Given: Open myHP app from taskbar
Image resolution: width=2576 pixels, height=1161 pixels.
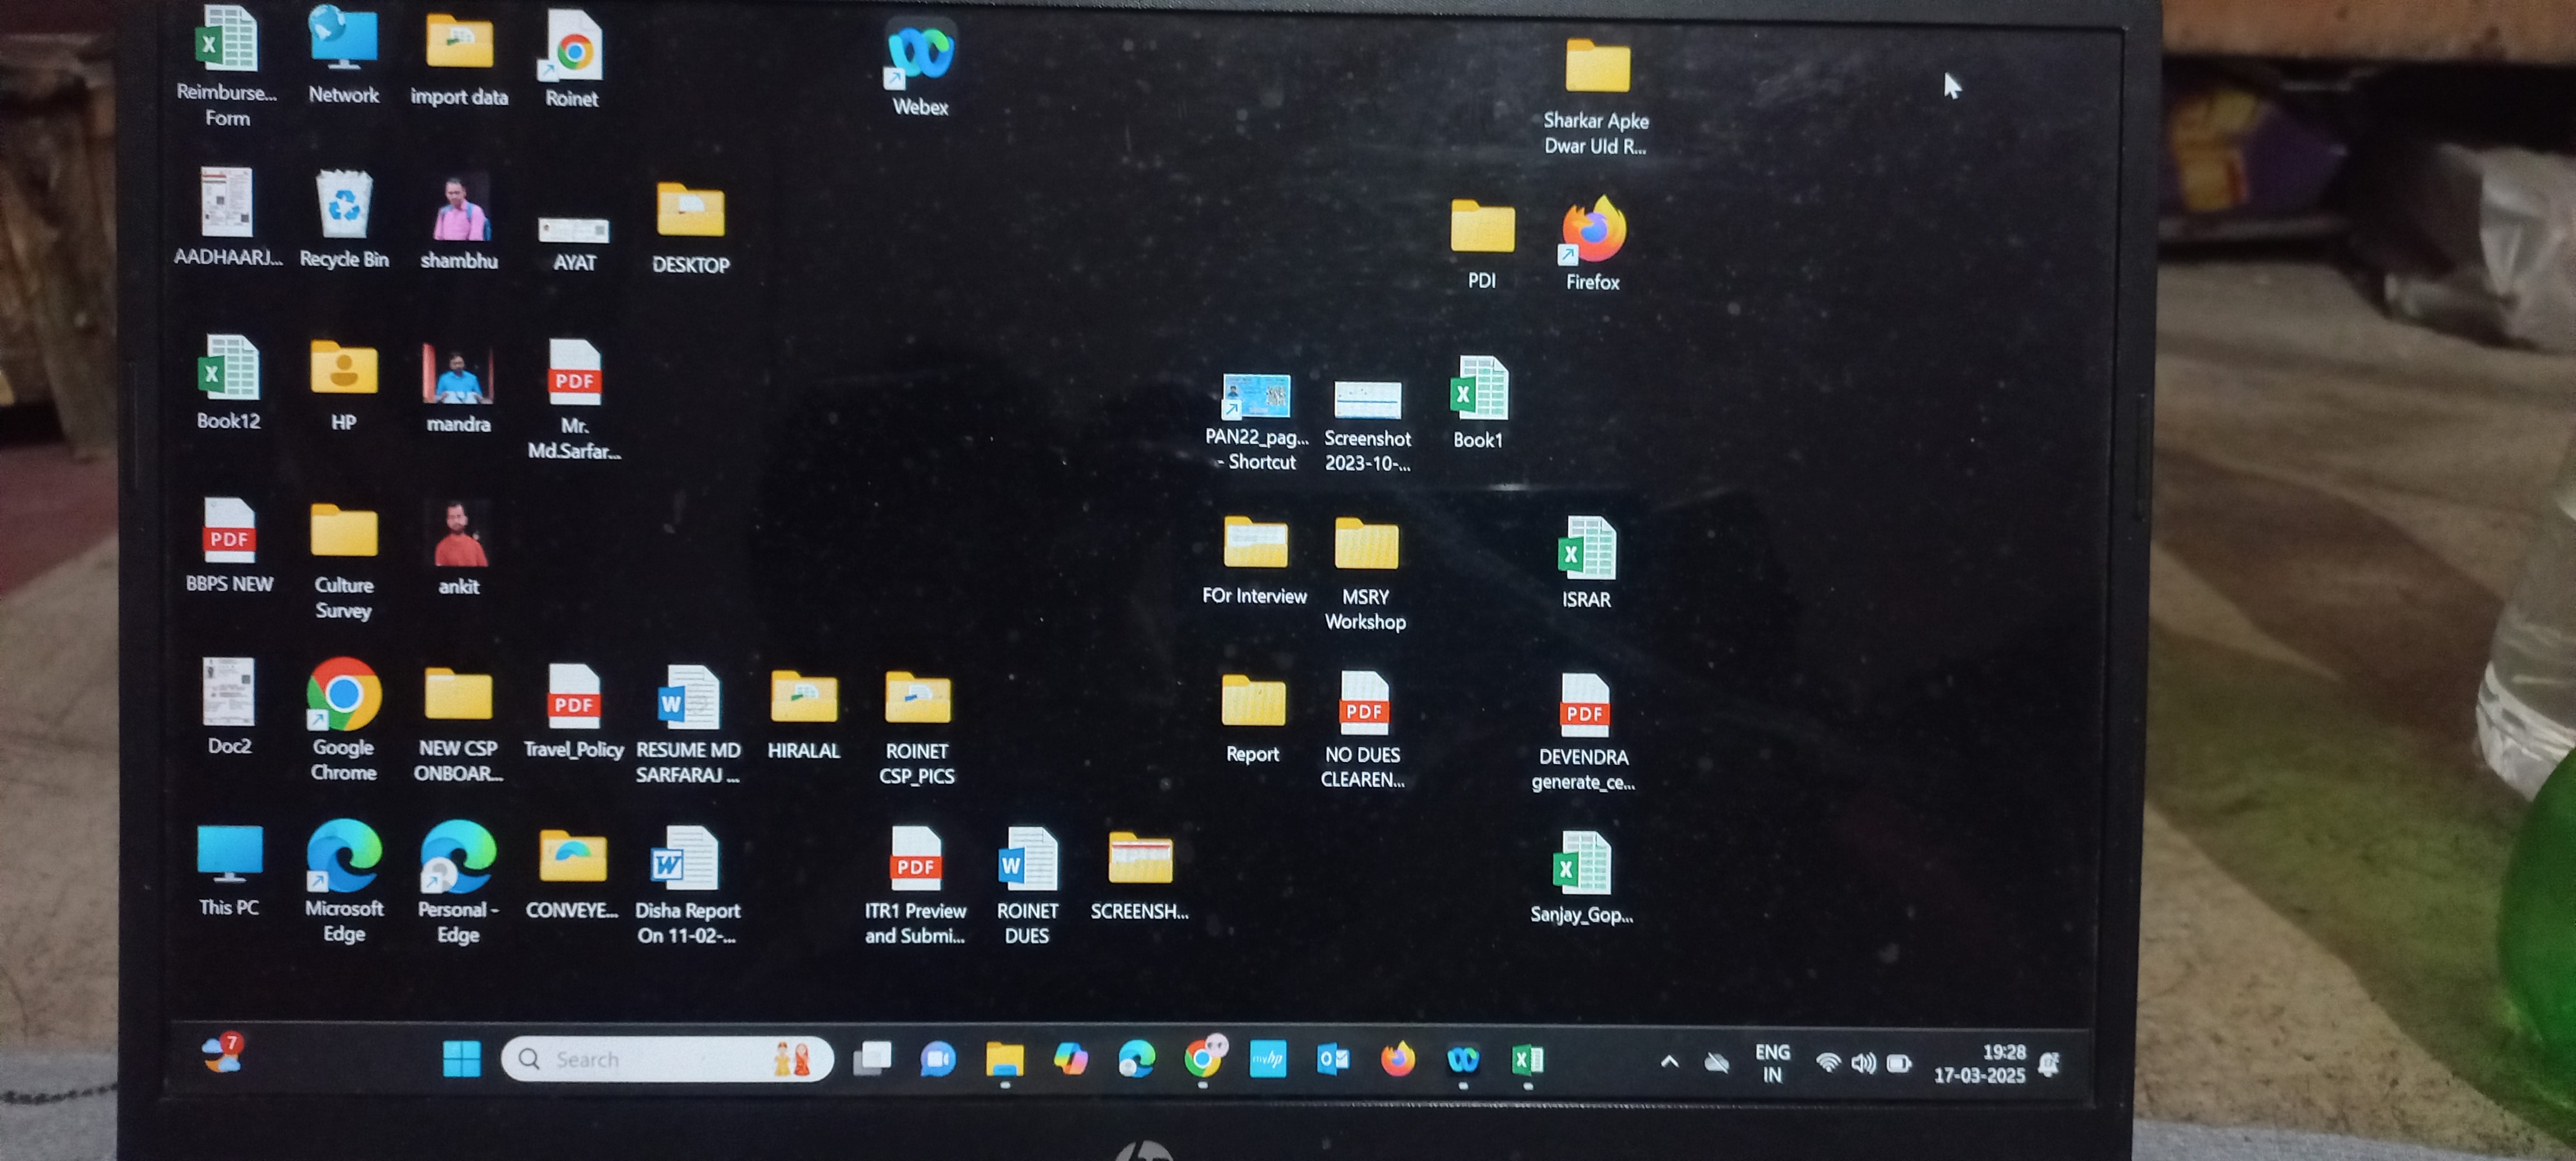Looking at the screenshot, I should pos(1267,1059).
